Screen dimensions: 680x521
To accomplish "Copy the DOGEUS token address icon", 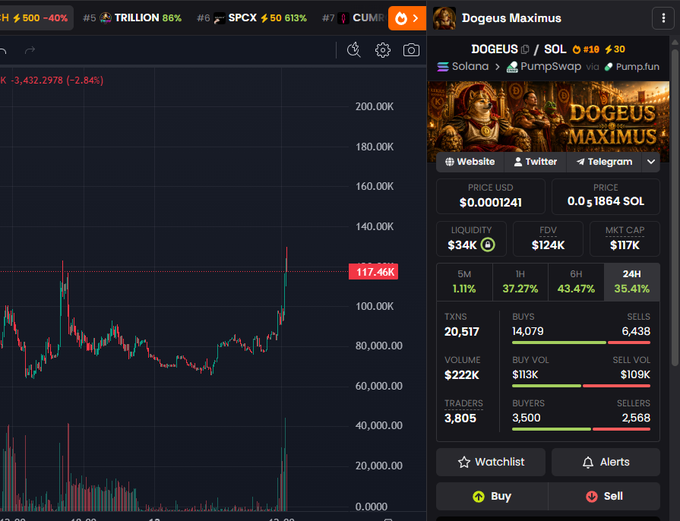I will [525, 49].
